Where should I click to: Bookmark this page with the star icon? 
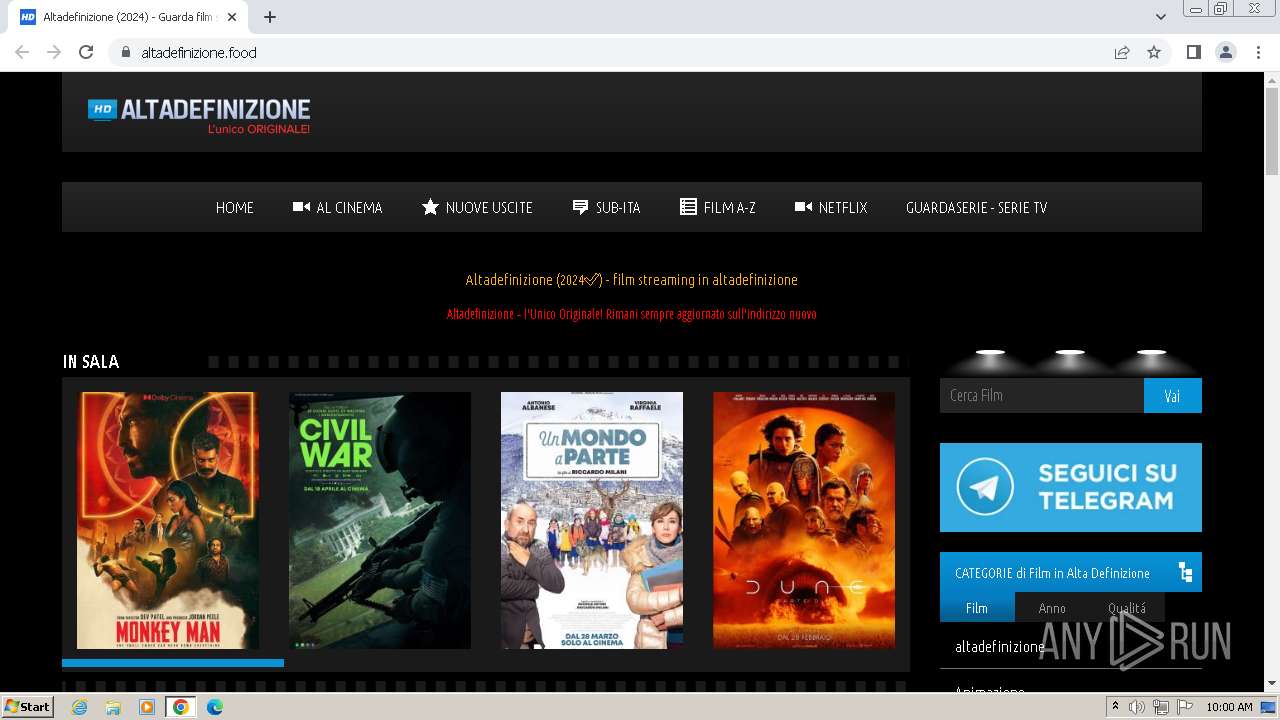coord(1154,52)
